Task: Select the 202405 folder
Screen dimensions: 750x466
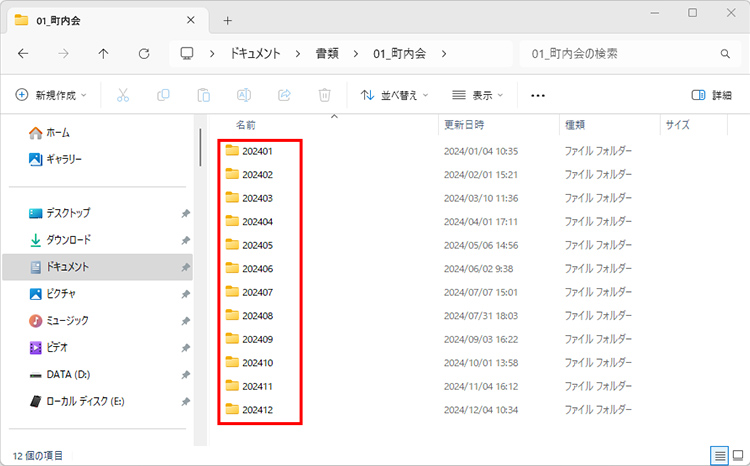Action: 249,245
